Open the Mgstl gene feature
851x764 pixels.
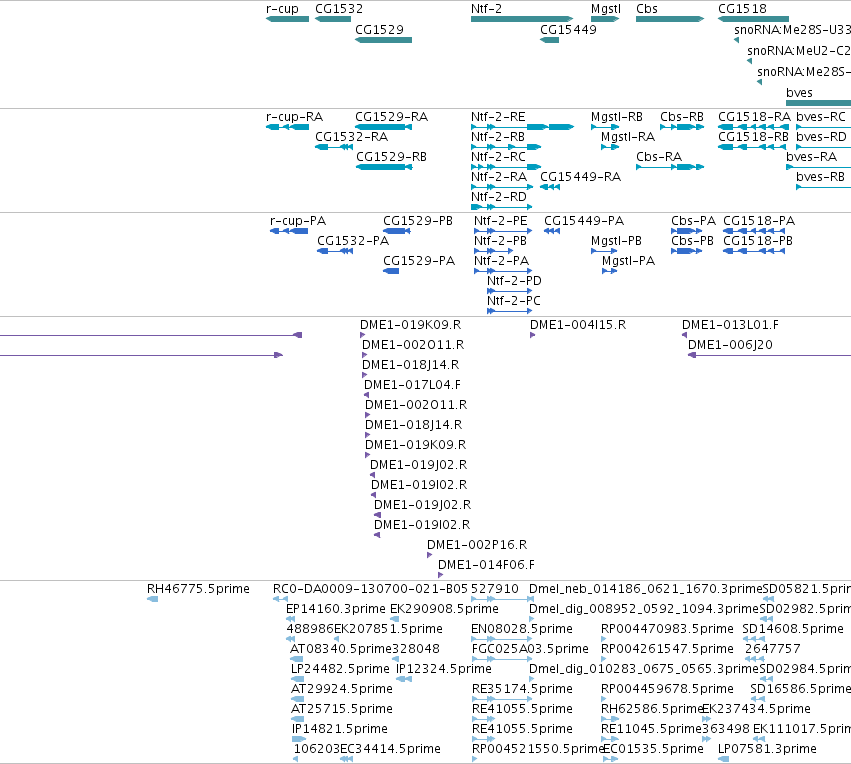point(605,19)
